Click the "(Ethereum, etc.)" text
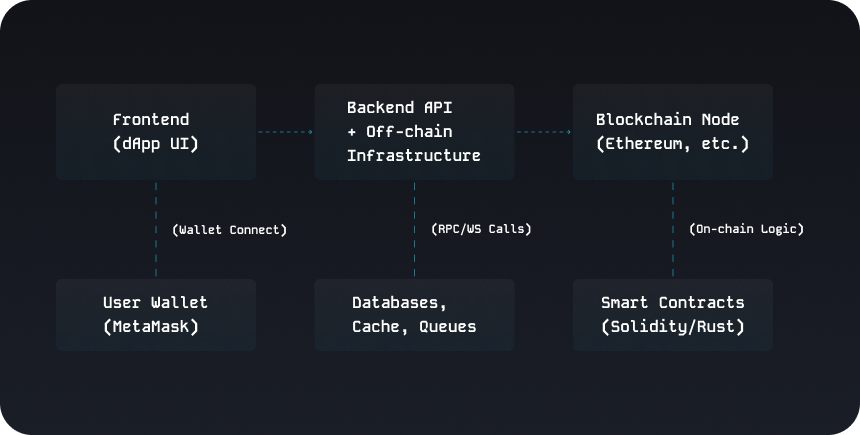860x435 pixels. (672, 144)
